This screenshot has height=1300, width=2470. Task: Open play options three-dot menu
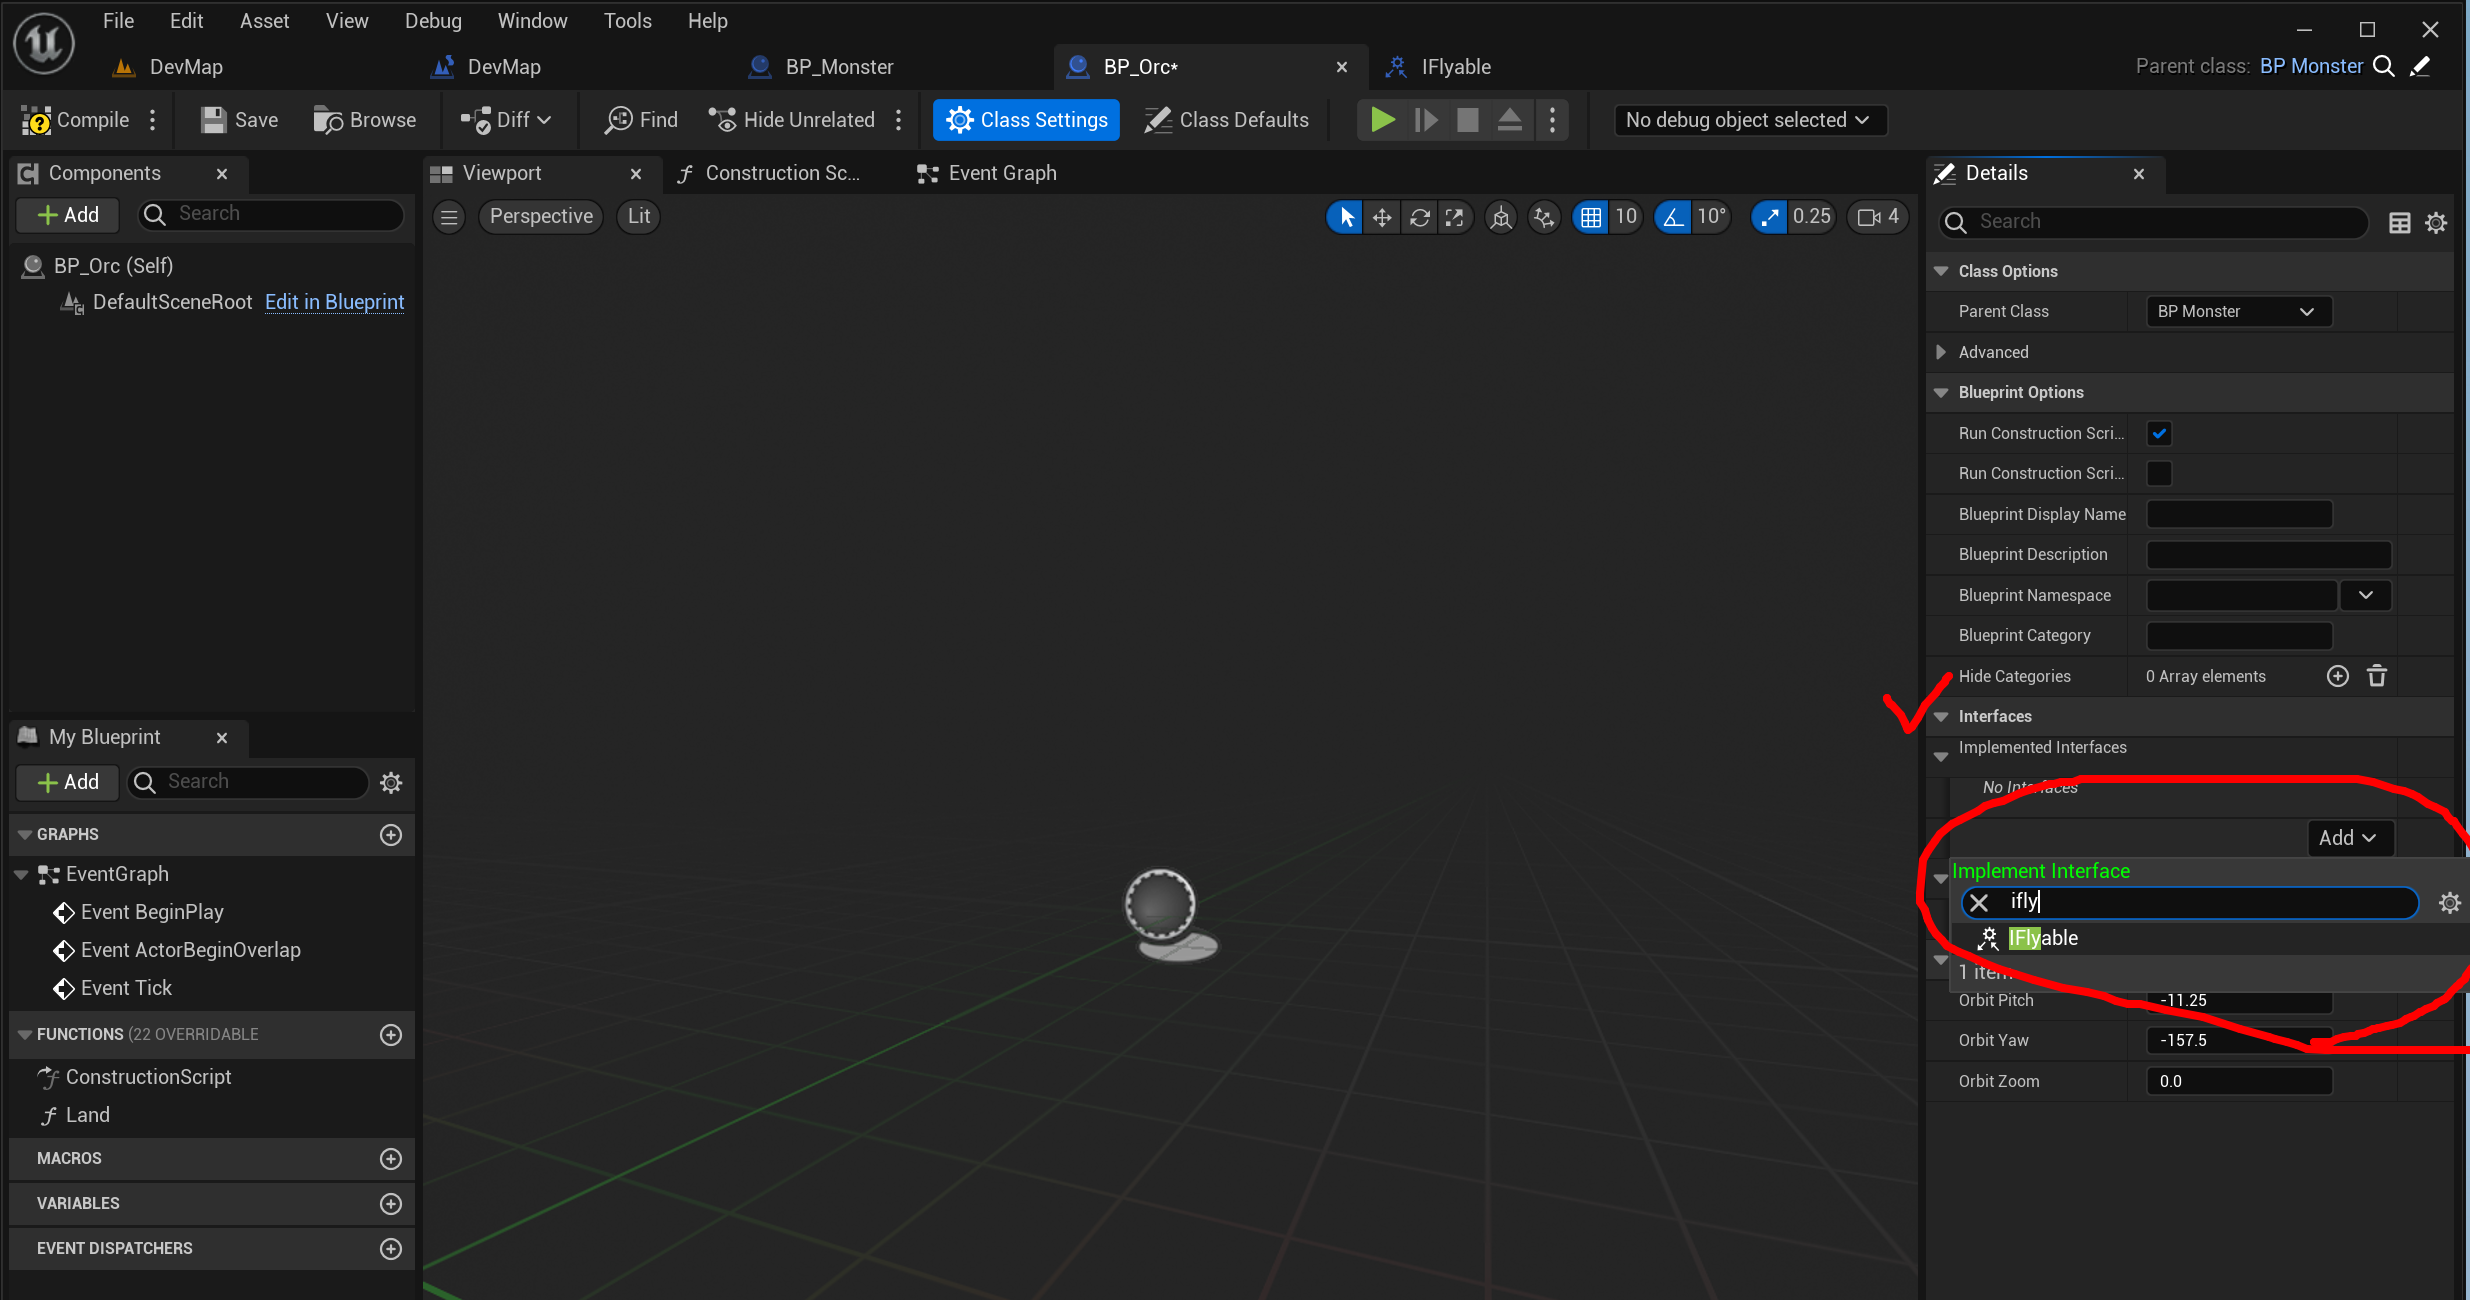click(1552, 120)
